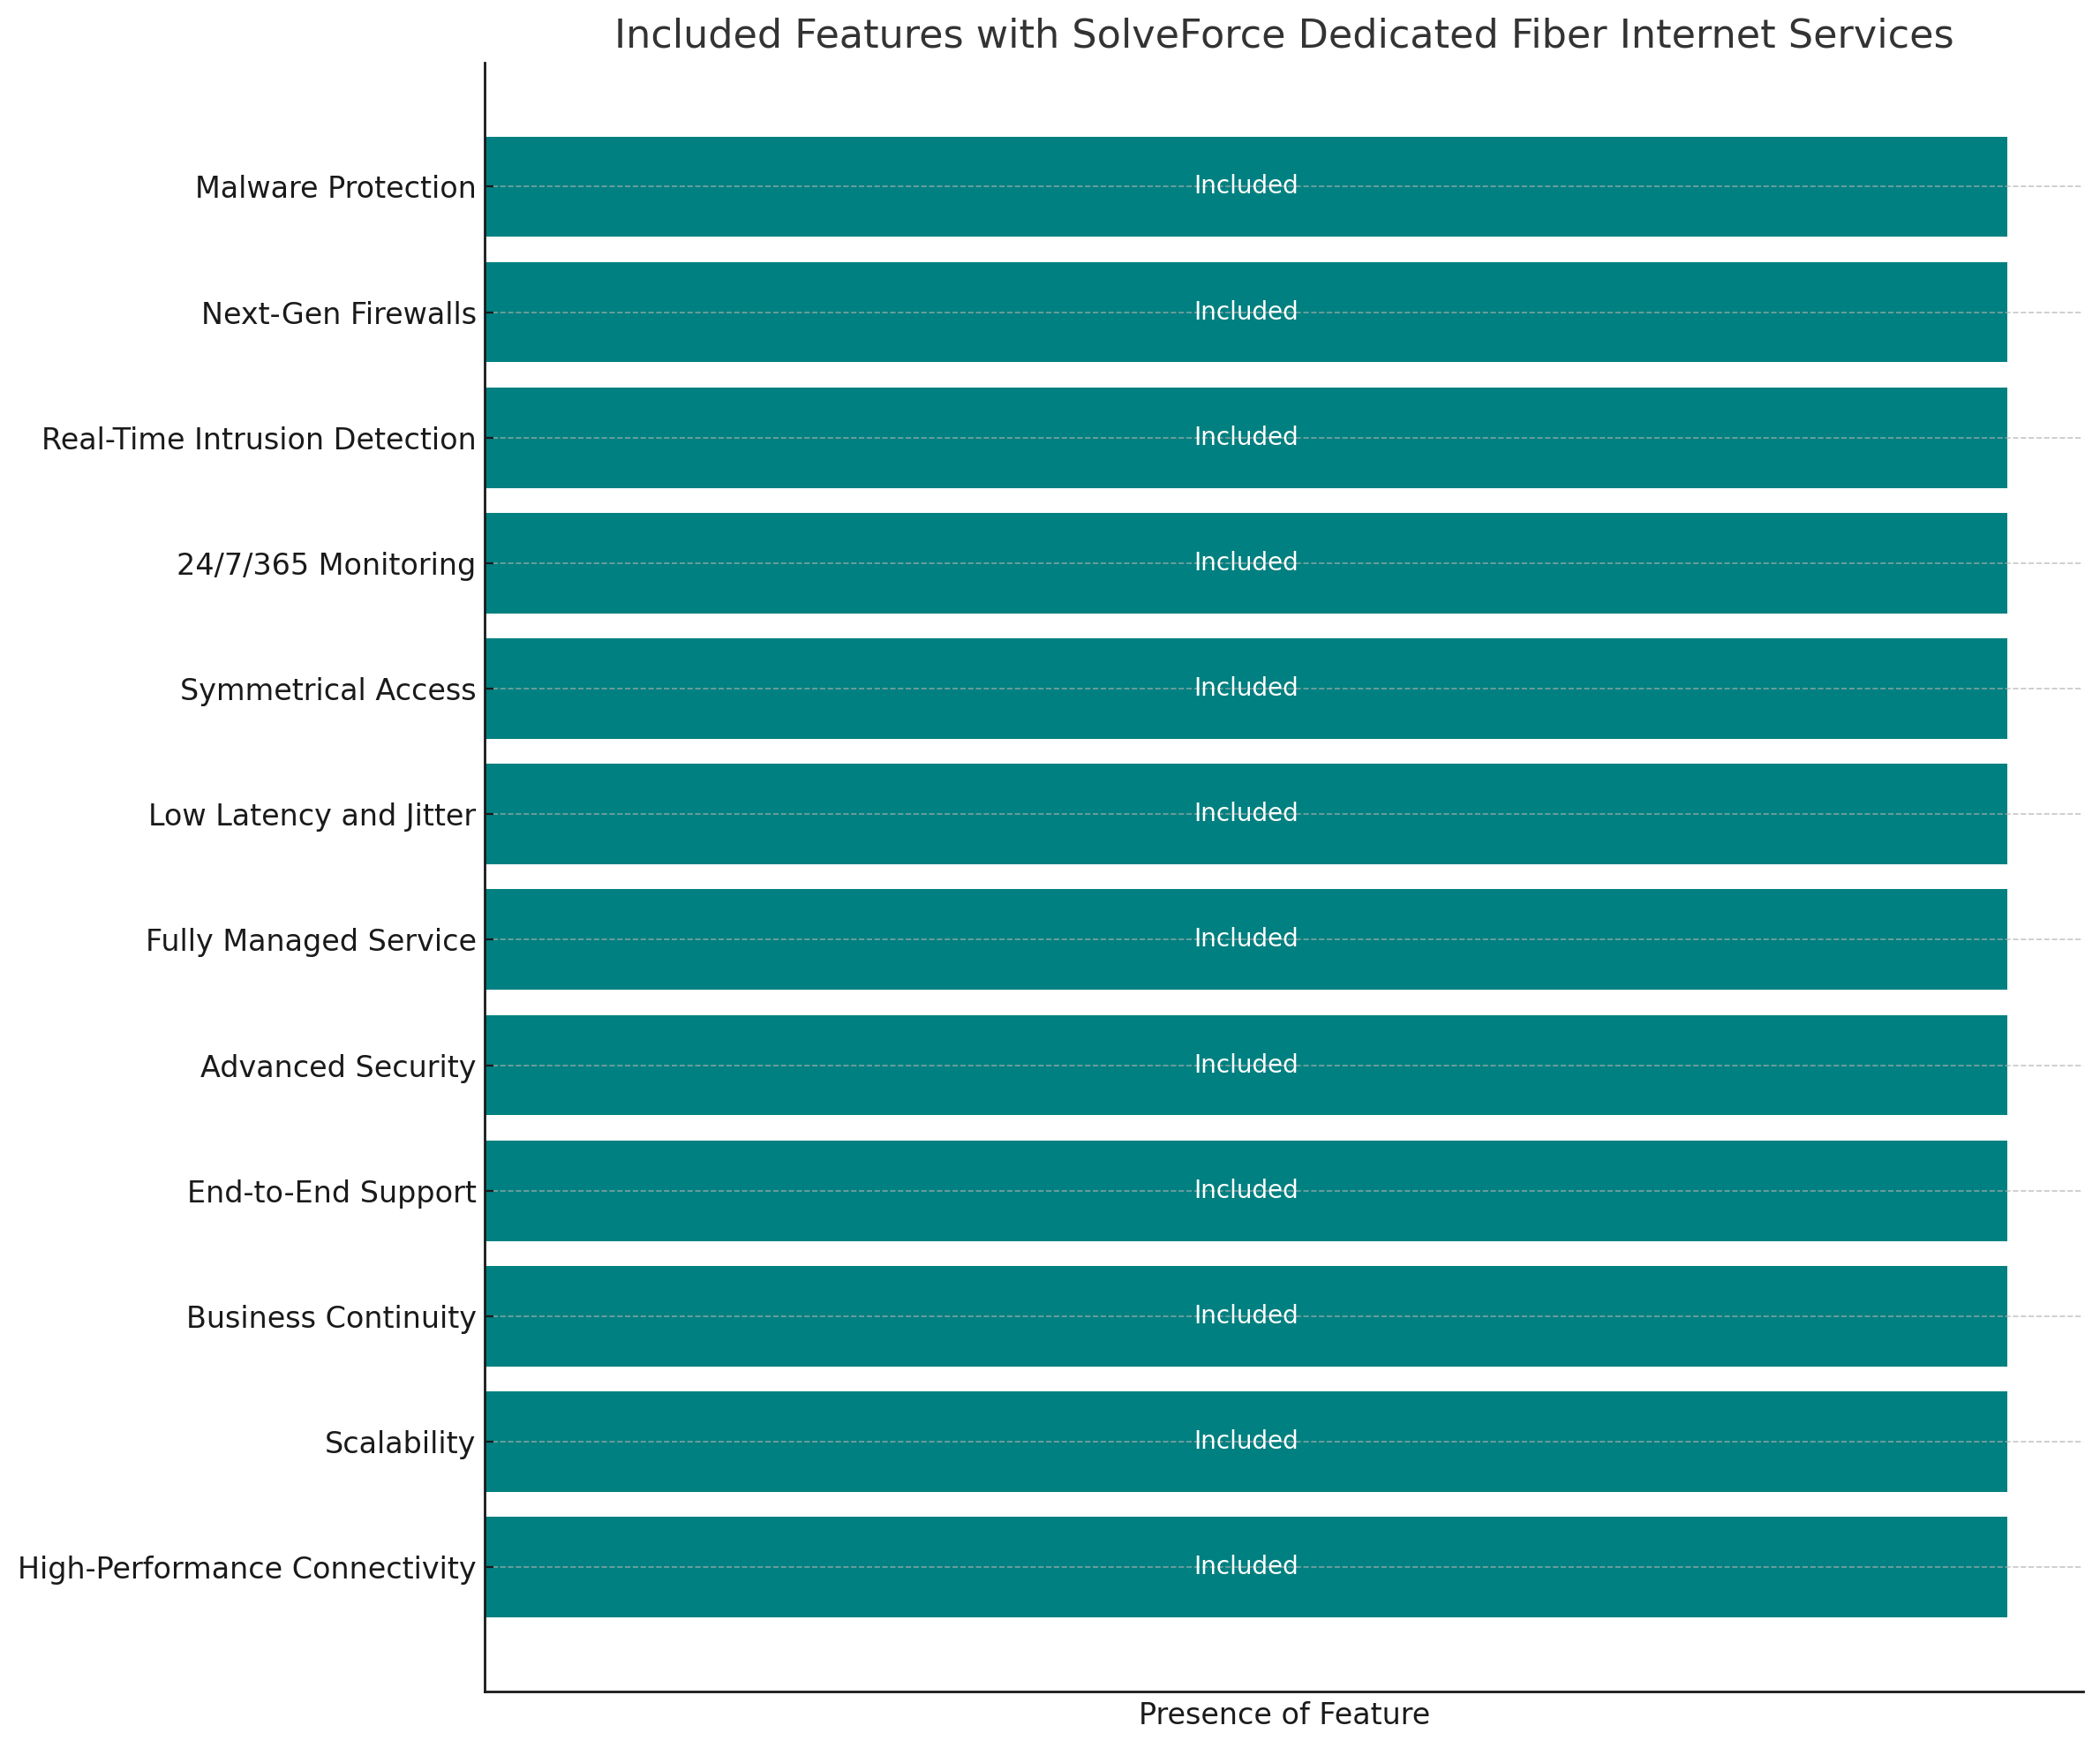Click the 'Scalability' axis label
Screen dimensions: 2100x1748
[399, 1442]
